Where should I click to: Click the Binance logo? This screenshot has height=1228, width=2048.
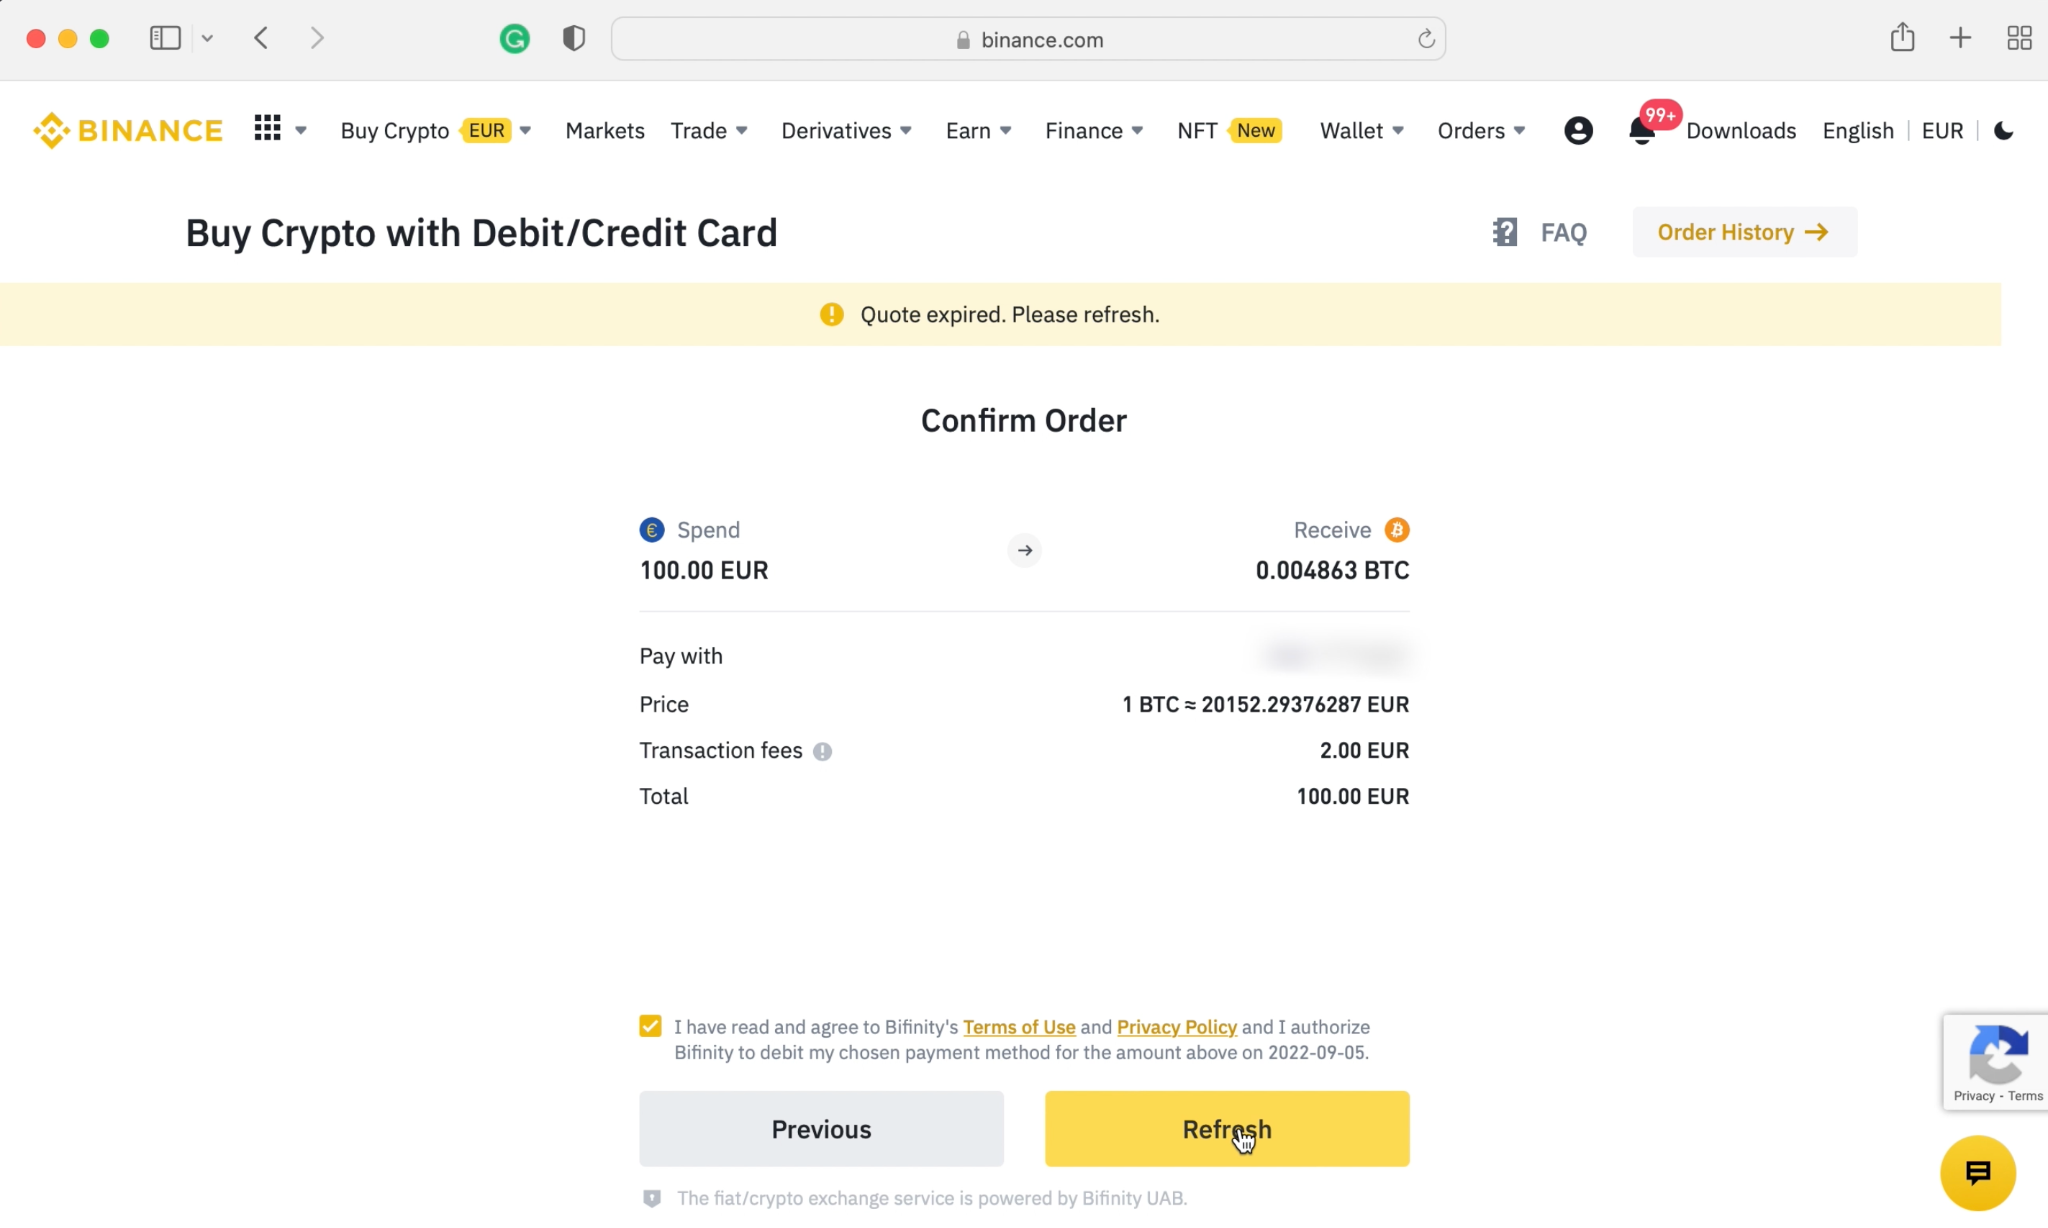click(x=127, y=130)
